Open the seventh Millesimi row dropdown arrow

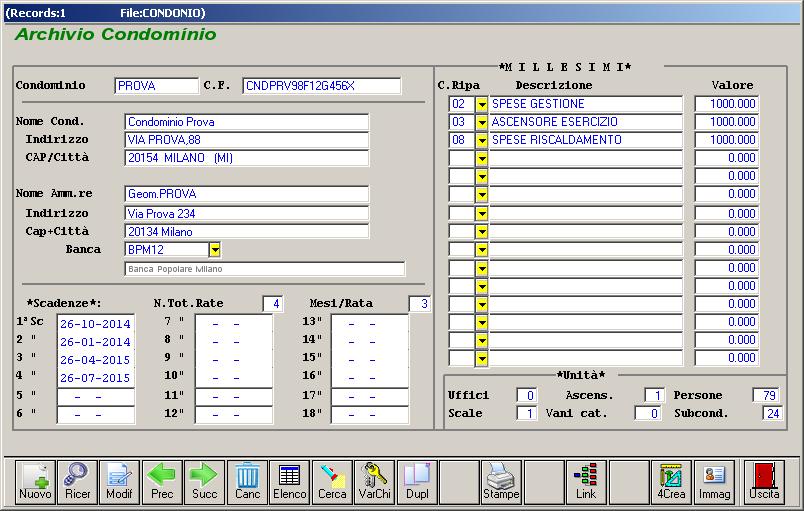pos(481,213)
